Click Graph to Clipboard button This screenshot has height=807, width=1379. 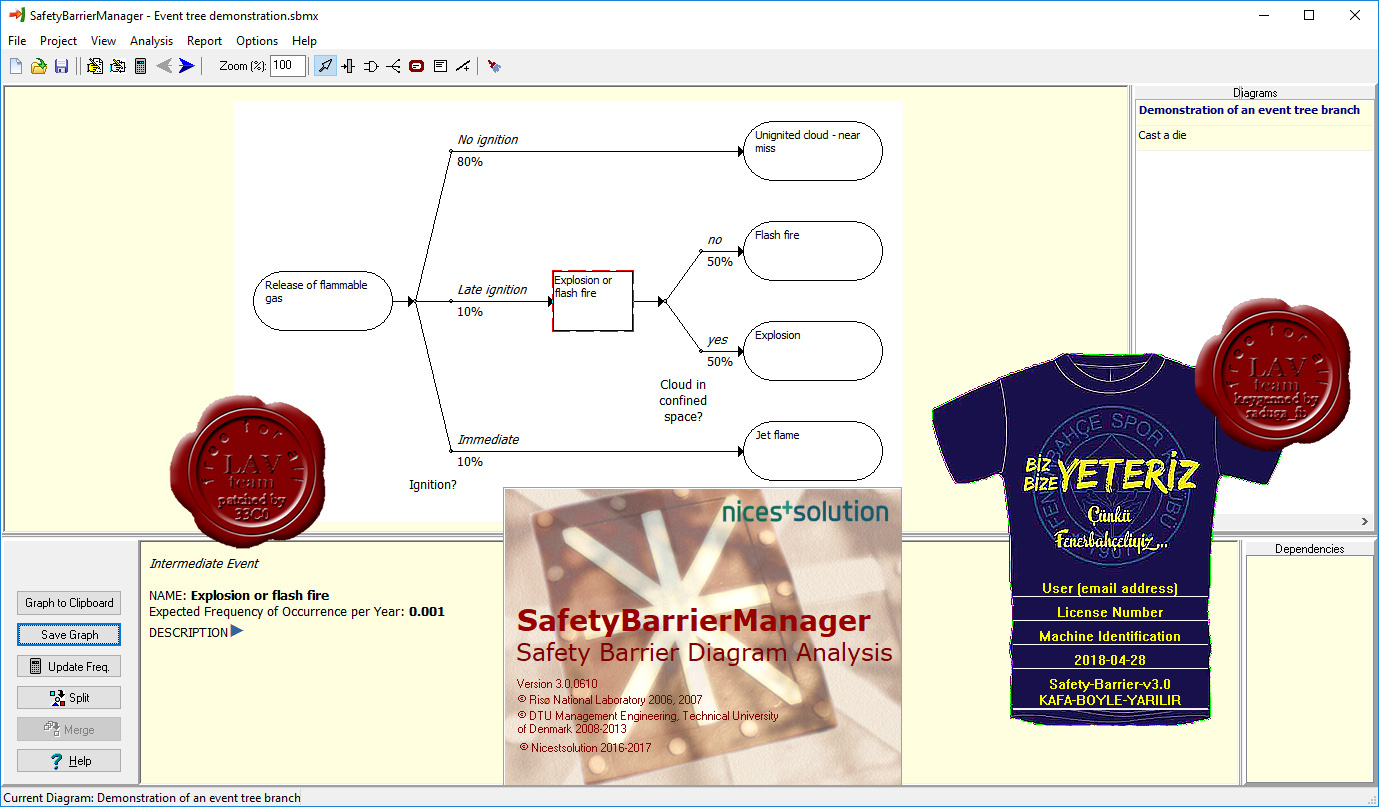pos(69,603)
